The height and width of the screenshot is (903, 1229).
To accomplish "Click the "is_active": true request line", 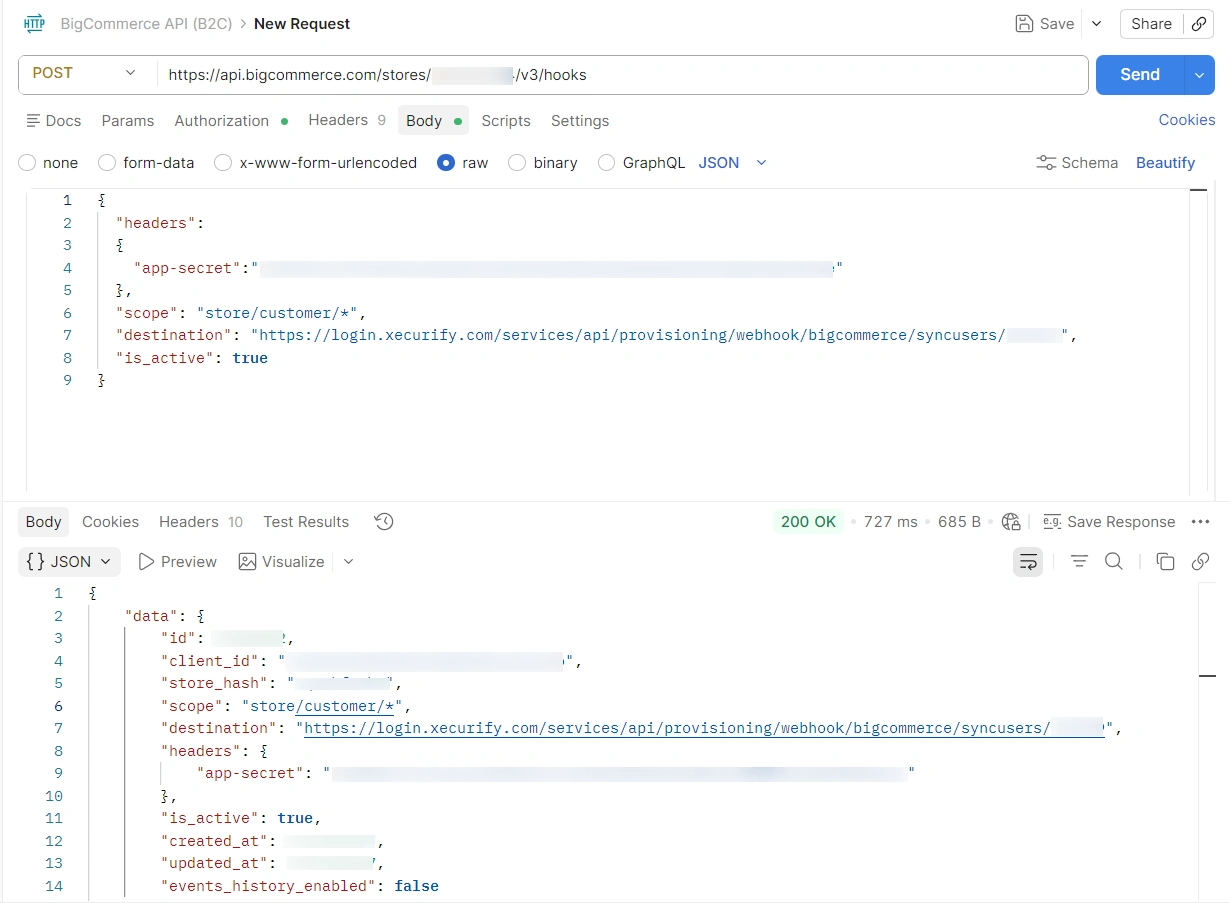I will coord(192,358).
